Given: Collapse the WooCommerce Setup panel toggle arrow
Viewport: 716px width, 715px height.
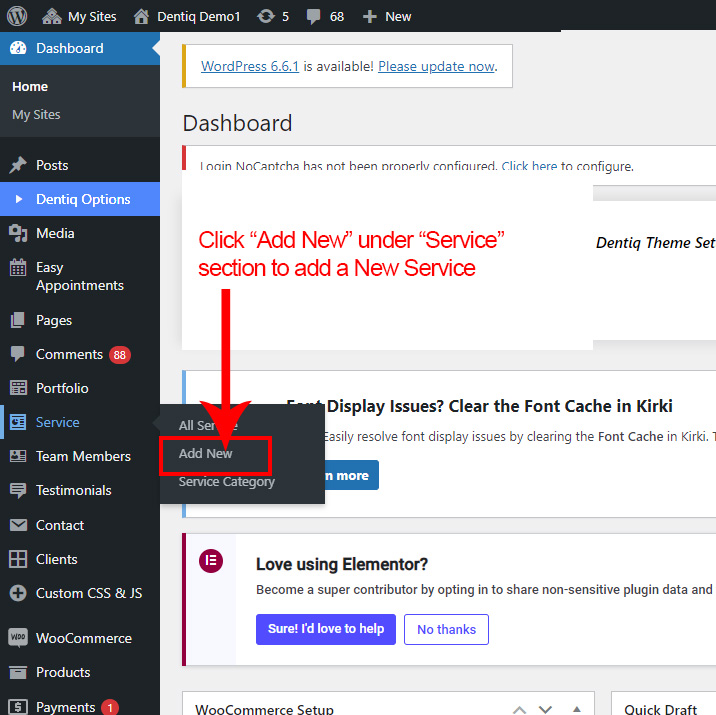Looking at the screenshot, I should click(x=577, y=709).
